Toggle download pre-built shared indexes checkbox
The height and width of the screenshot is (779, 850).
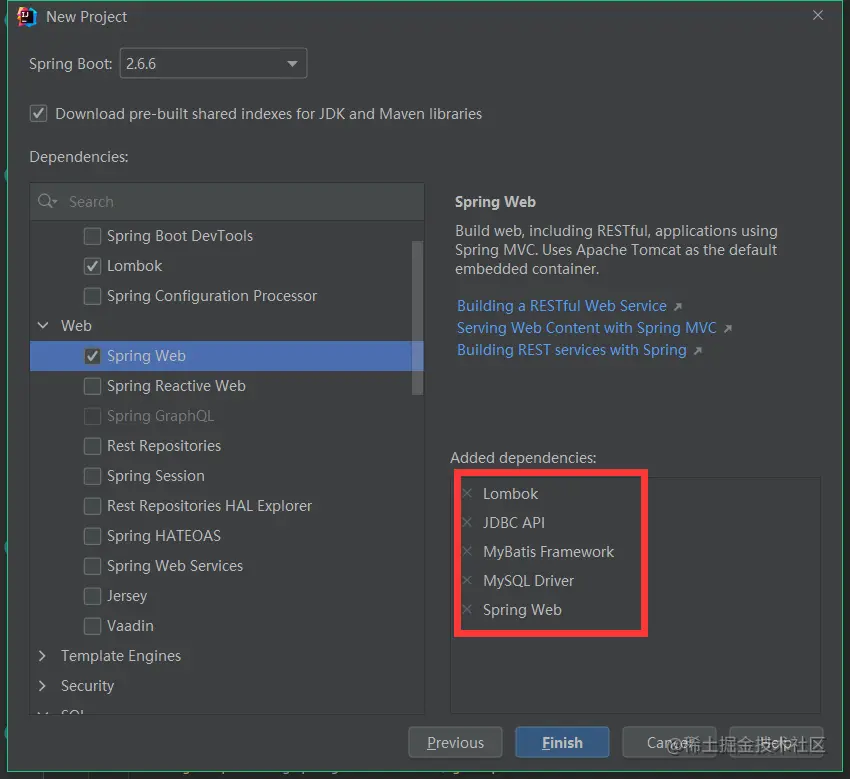click(x=38, y=114)
